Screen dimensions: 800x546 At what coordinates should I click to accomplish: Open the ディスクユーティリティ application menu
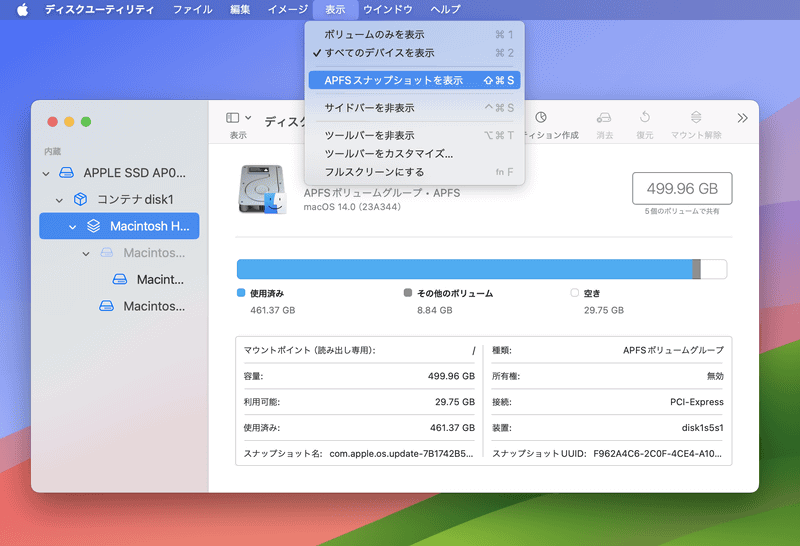point(99,9)
